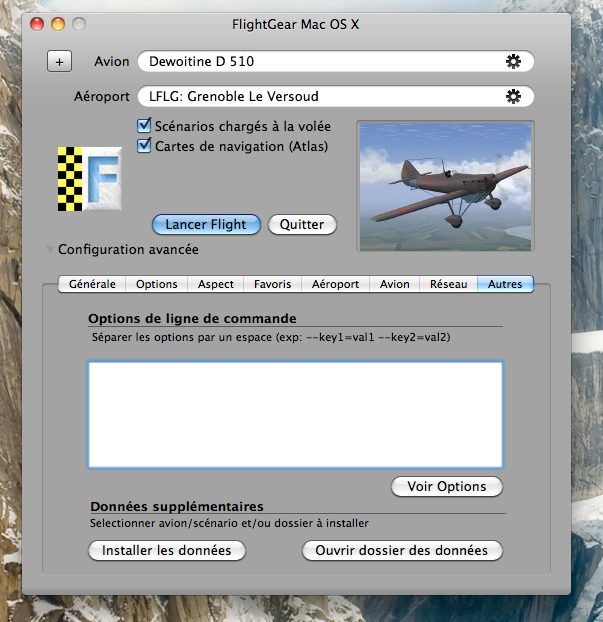
Task: Click the Données supplémentaires heading
Action: tap(177, 507)
